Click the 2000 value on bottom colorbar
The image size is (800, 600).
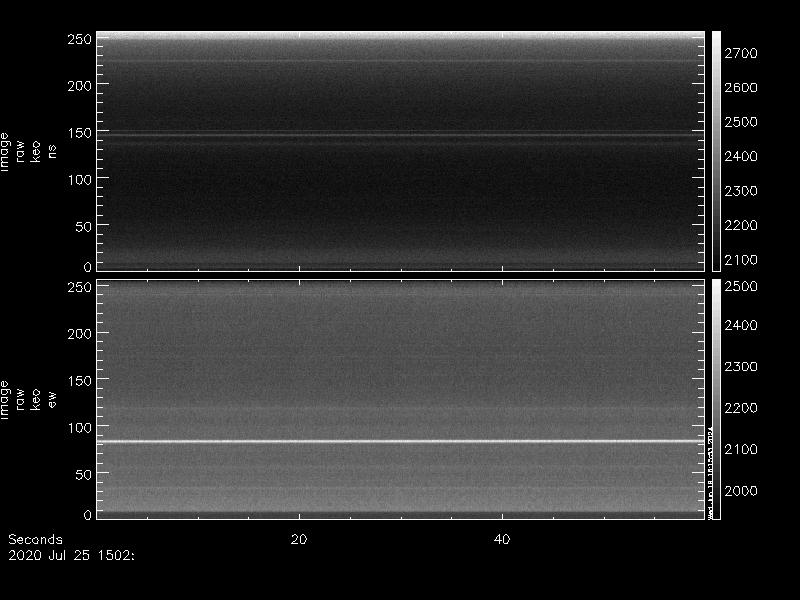(x=747, y=491)
